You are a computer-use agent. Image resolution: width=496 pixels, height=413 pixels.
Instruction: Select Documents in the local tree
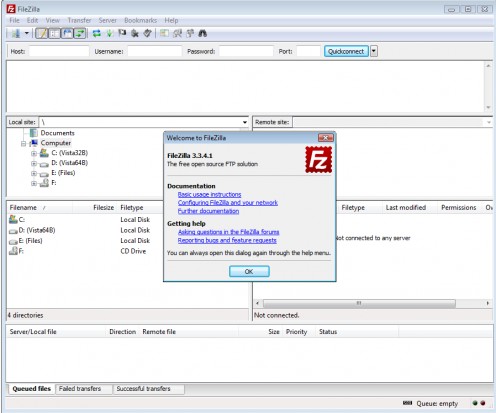pos(57,133)
